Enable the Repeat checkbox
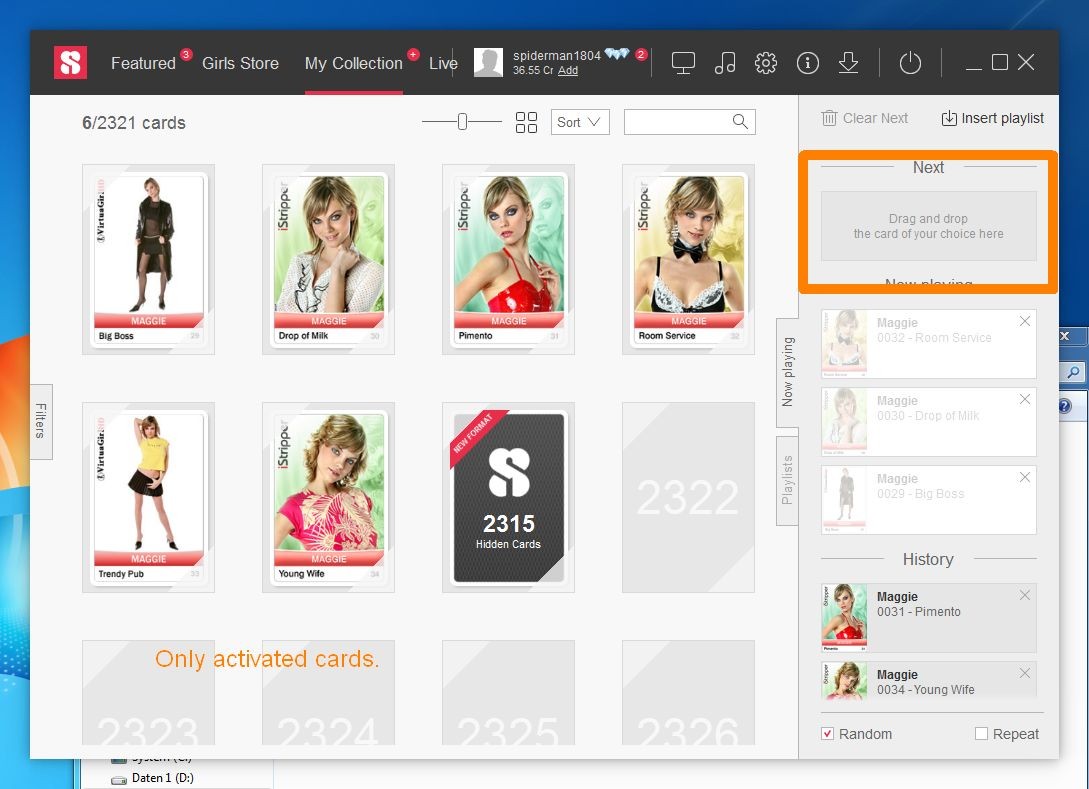1089x789 pixels. tap(981, 733)
